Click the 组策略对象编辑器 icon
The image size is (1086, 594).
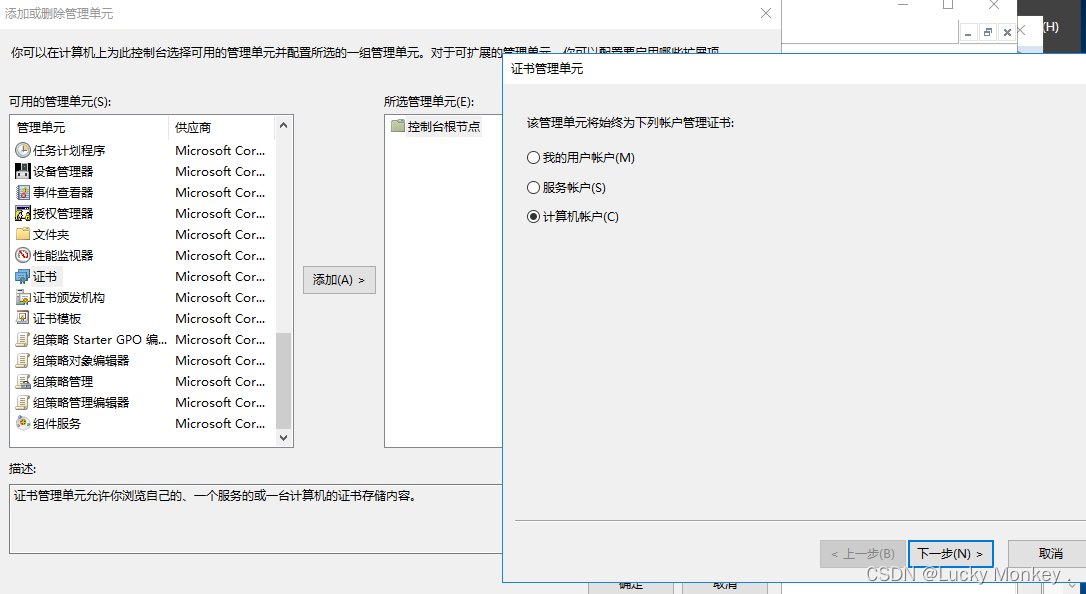point(23,360)
